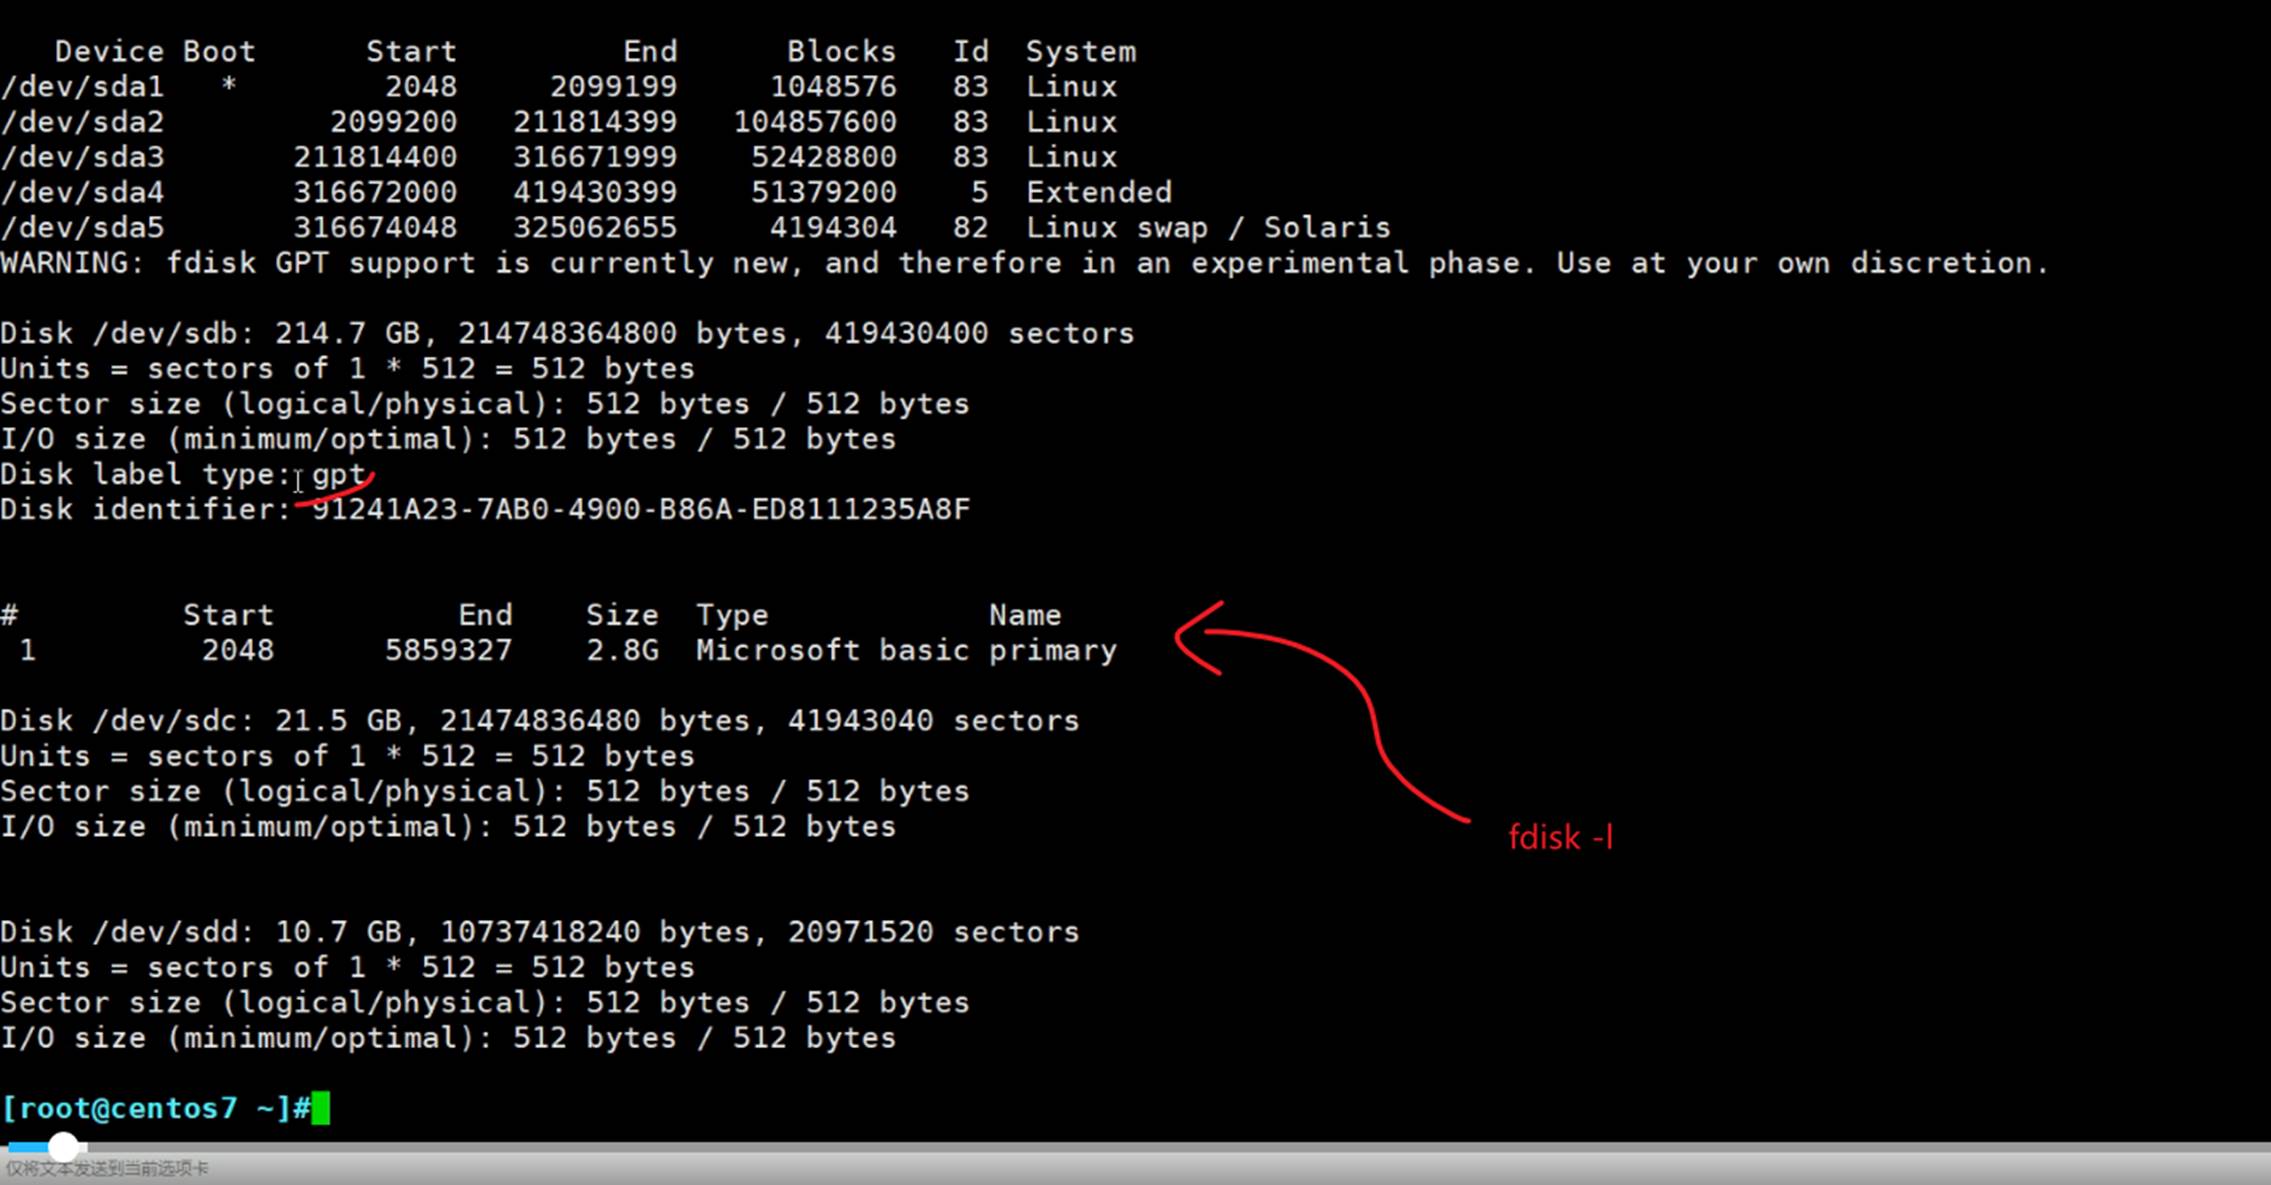Click the Blocks column header
Image resolution: width=2271 pixels, height=1185 pixels.
840,52
